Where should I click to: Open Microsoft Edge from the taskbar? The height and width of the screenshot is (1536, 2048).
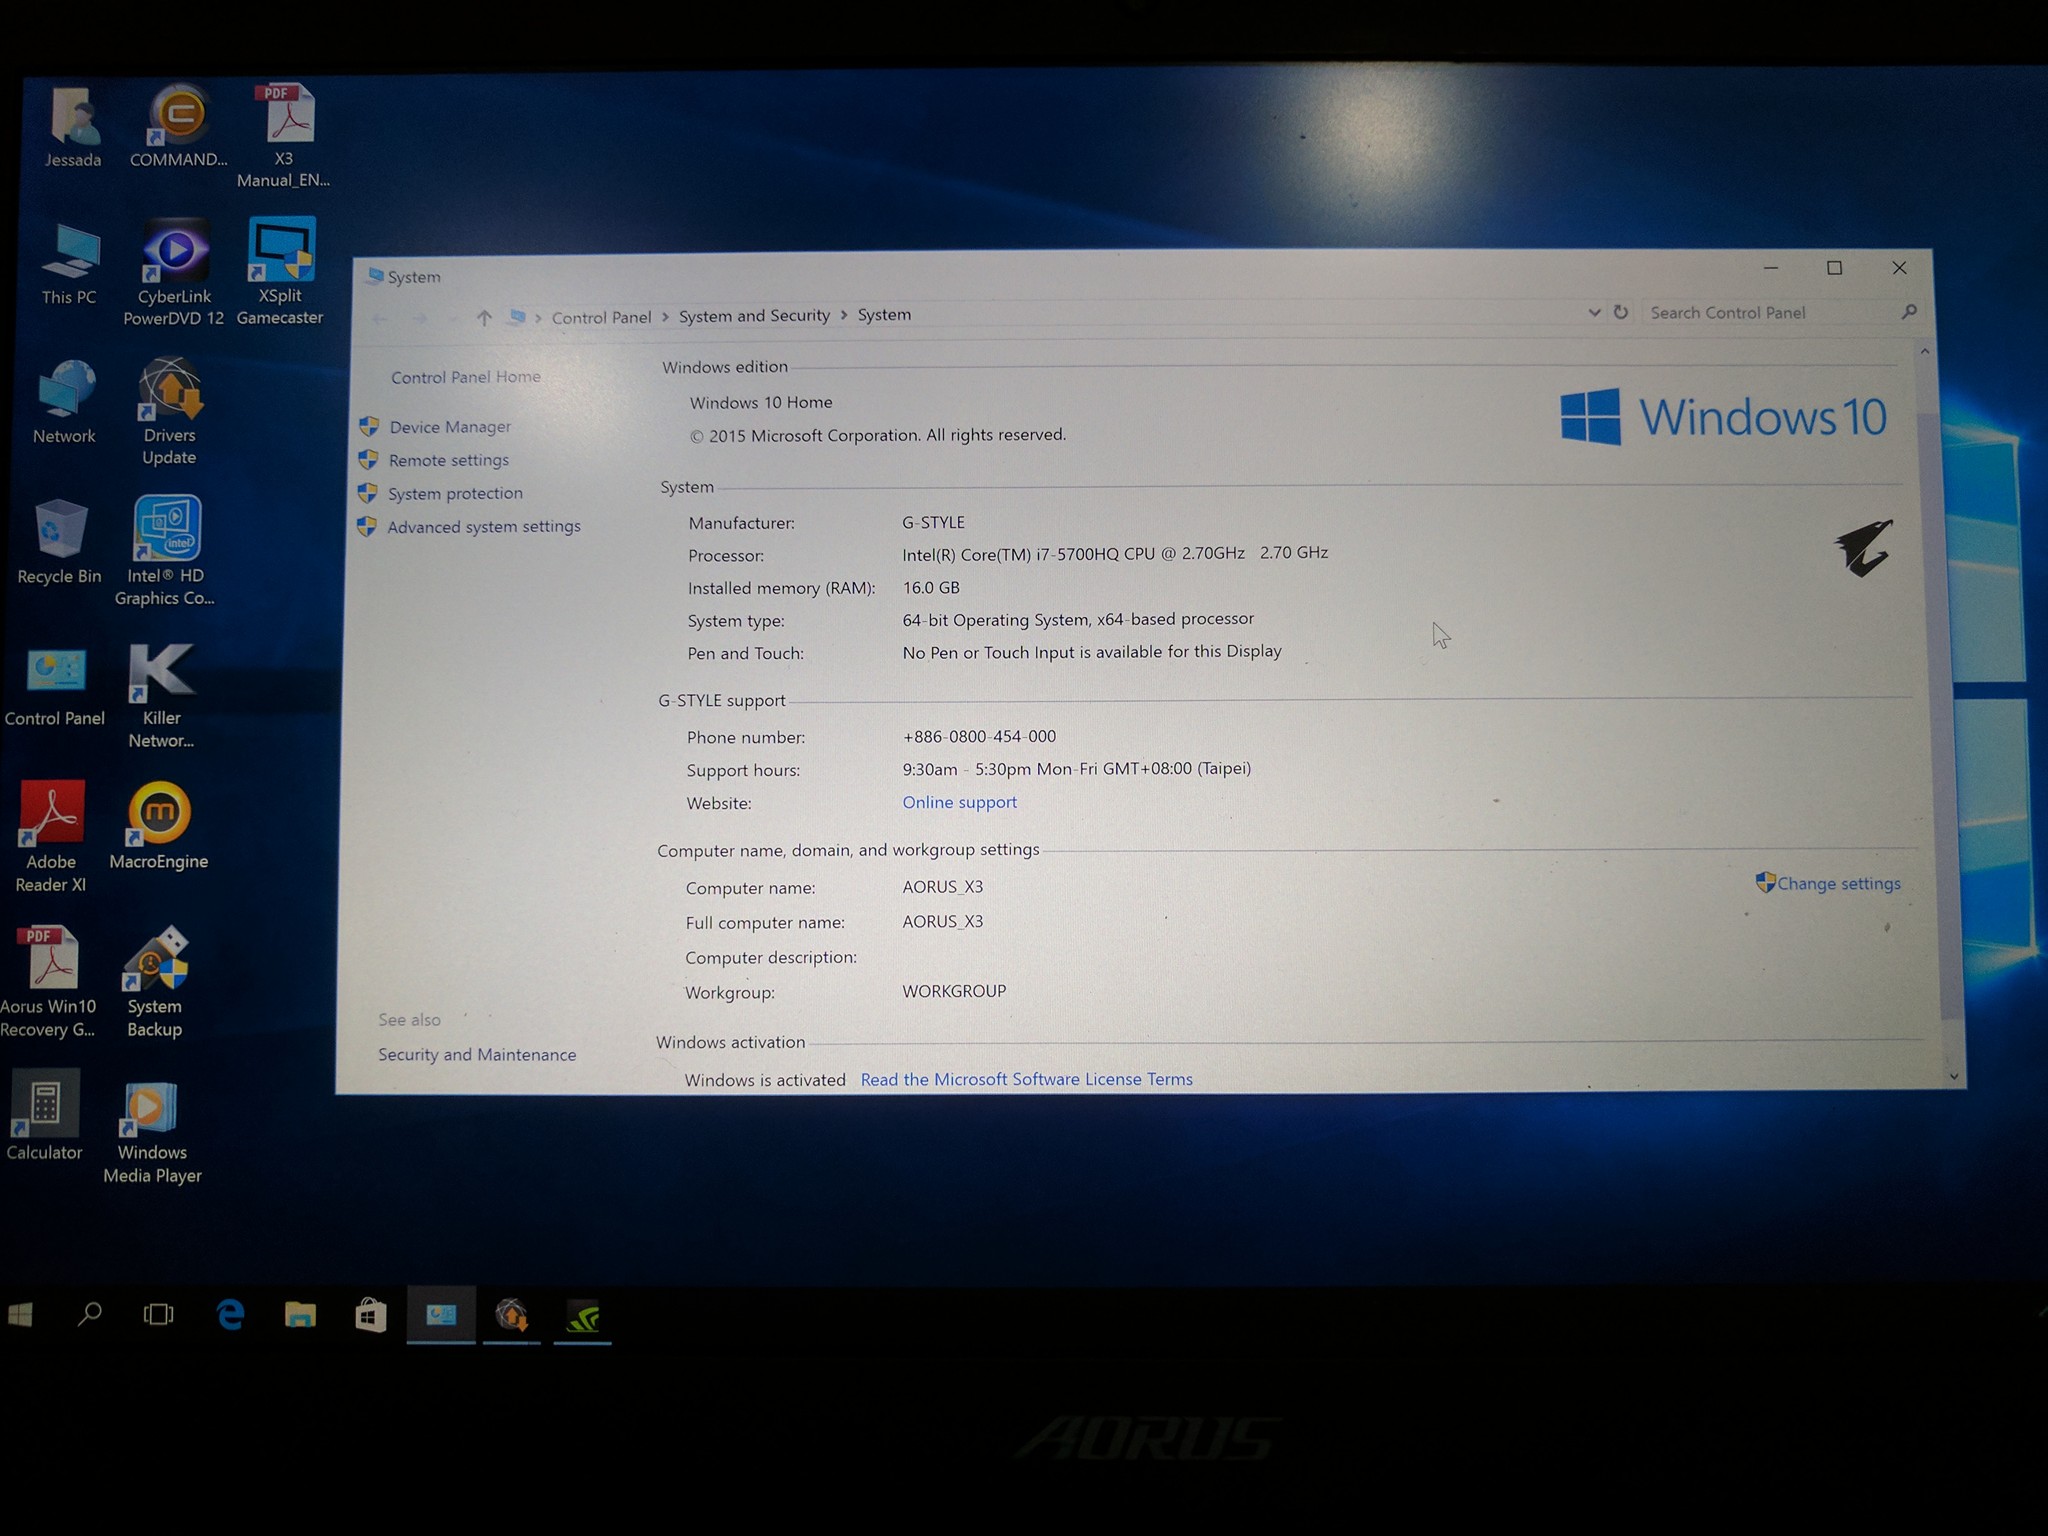(x=231, y=1314)
